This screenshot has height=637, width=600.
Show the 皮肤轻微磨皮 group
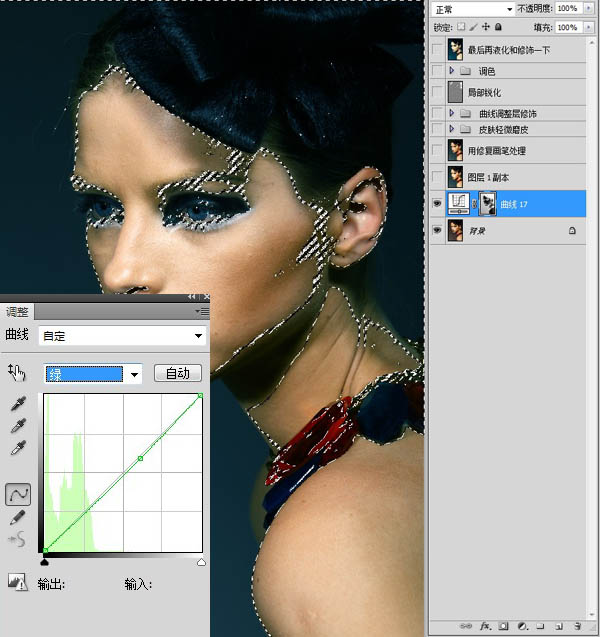coord(437,129)
